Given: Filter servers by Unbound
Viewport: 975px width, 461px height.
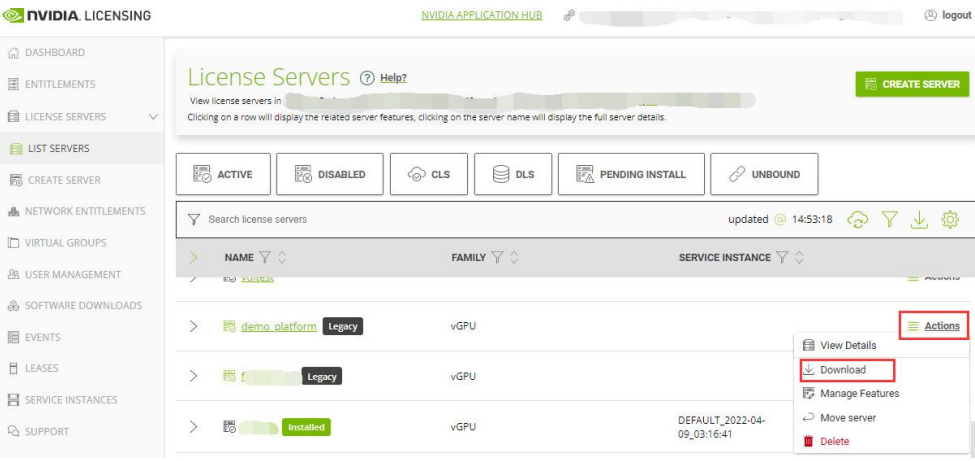Looking at the screenshot, I should point(764,174).
